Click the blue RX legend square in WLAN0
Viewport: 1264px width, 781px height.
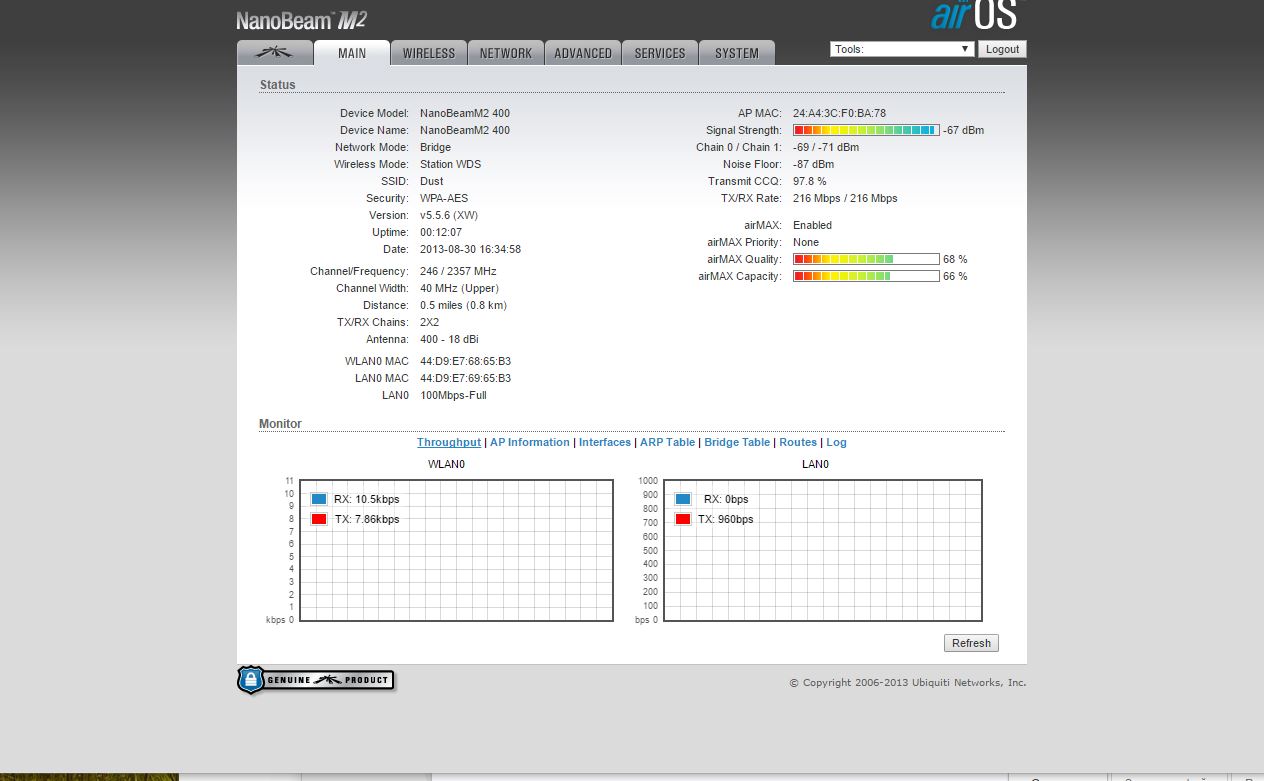tap(319, 499)
